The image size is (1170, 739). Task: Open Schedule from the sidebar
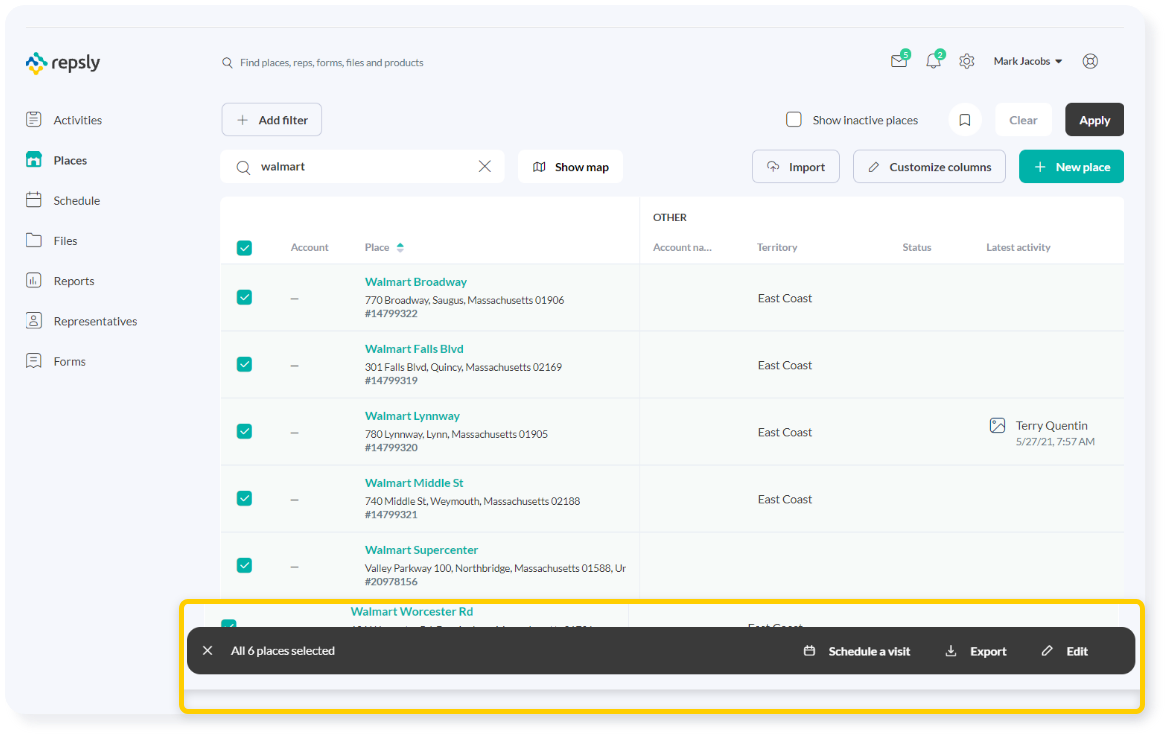pyautogui.click(x=76, y=201)
